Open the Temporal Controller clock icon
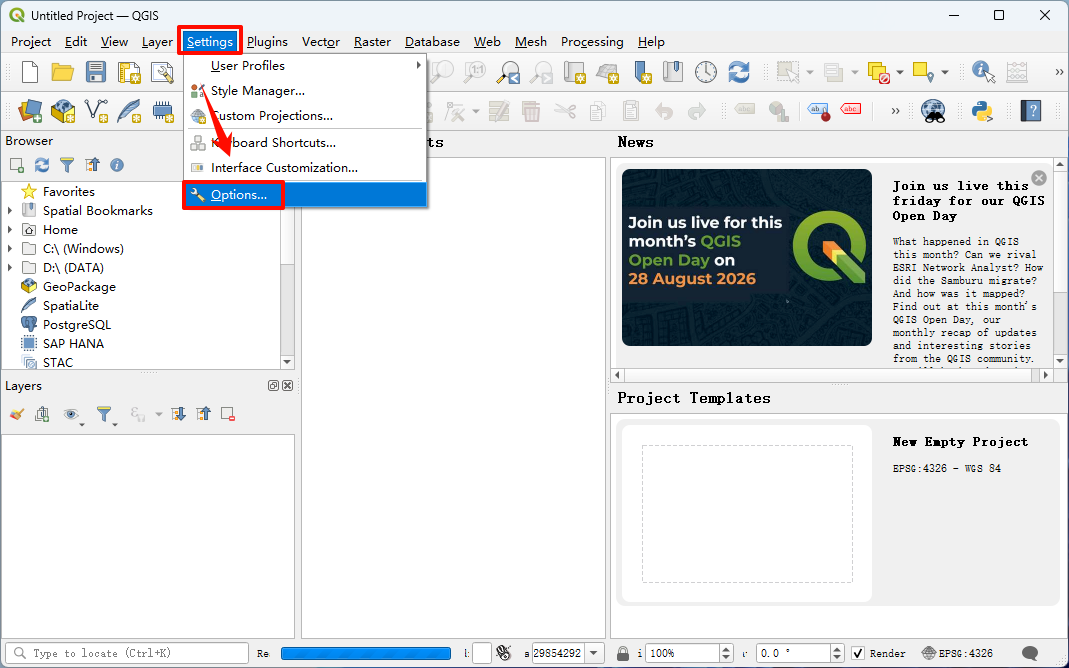 [706, 72]
